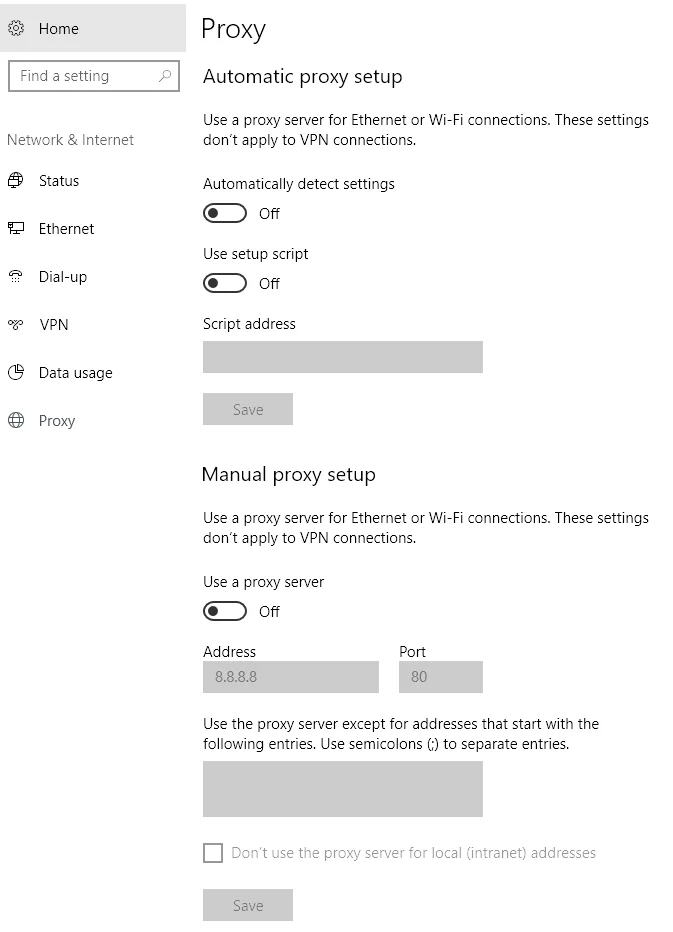673x932 pixels.
Task: Save the automatic proxy script settings
Action: pos(247,409)
